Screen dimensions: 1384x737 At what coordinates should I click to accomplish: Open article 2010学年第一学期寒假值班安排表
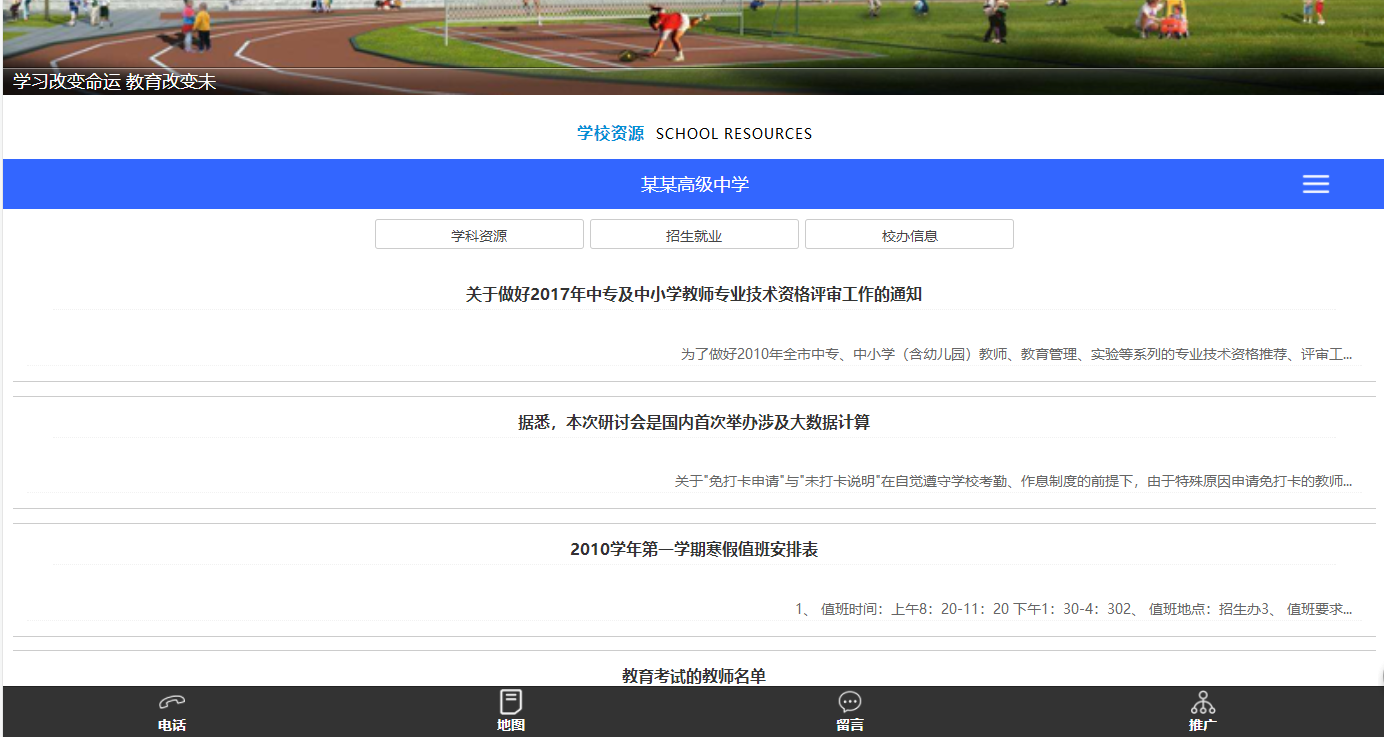tap(694, 549)
